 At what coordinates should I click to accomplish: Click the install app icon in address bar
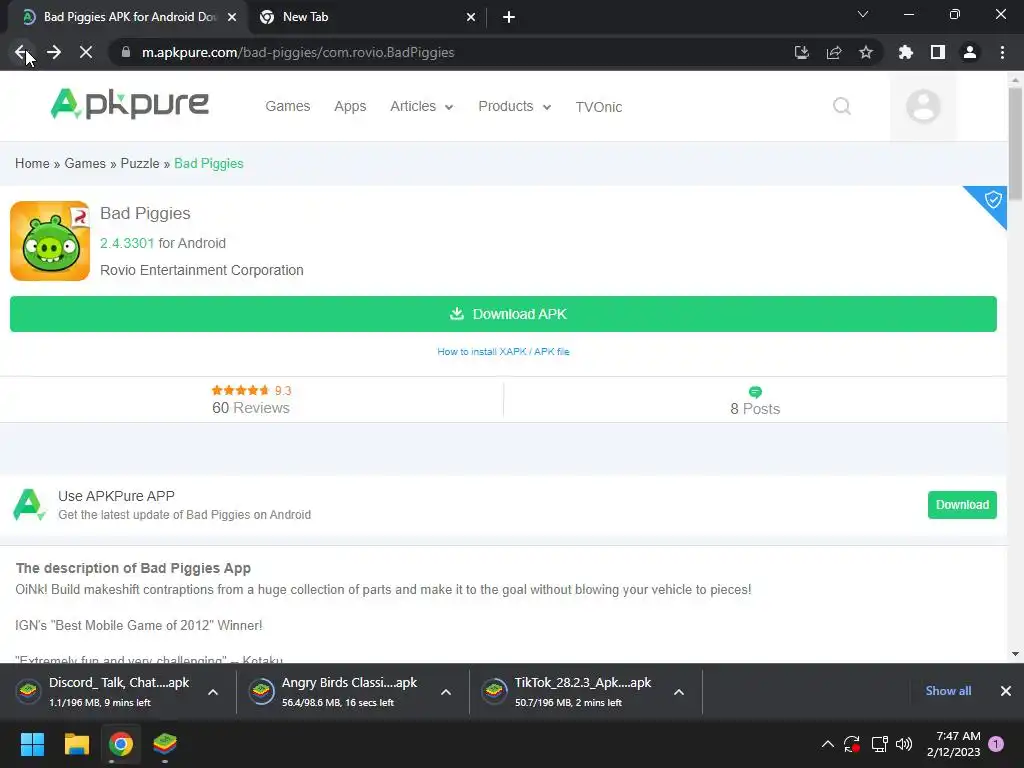pyautogui.click(x=802, y=52)
